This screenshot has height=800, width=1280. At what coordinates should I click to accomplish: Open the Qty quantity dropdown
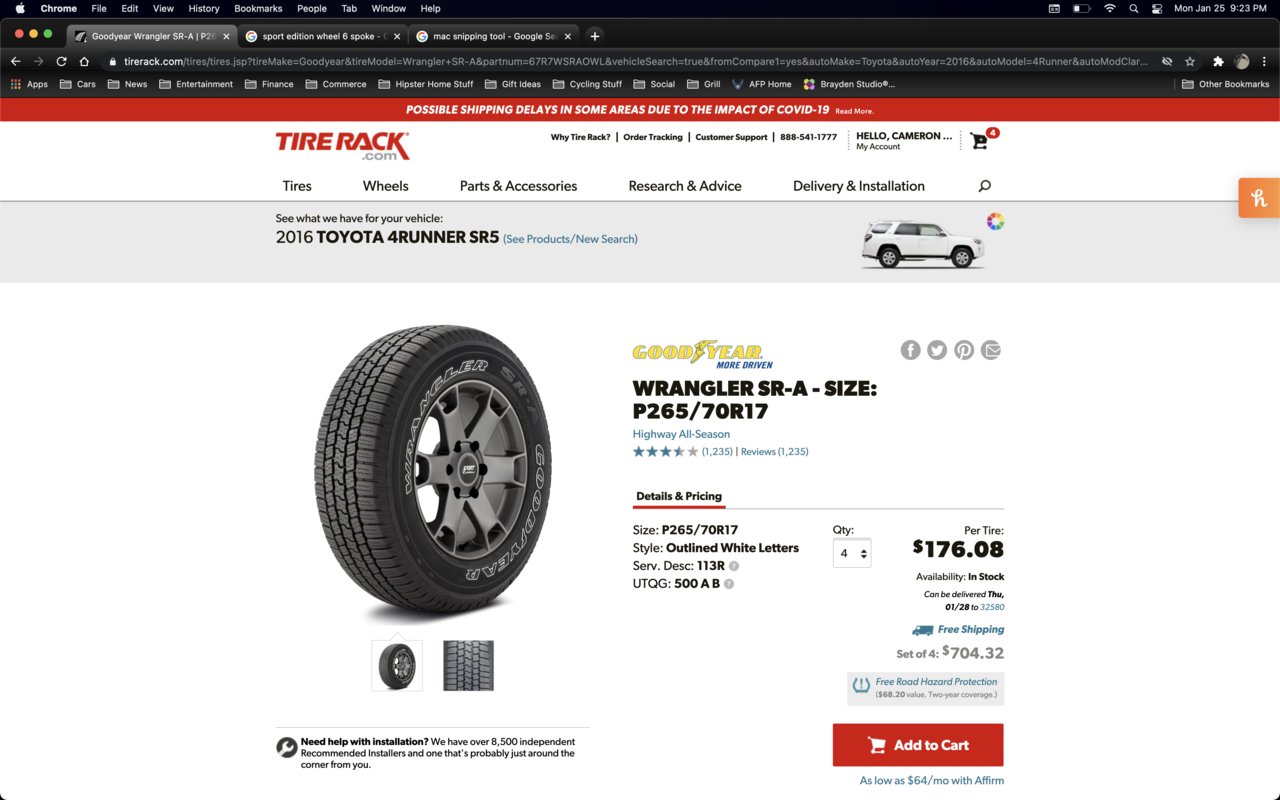pyautogui.click(x=852, y=553)
